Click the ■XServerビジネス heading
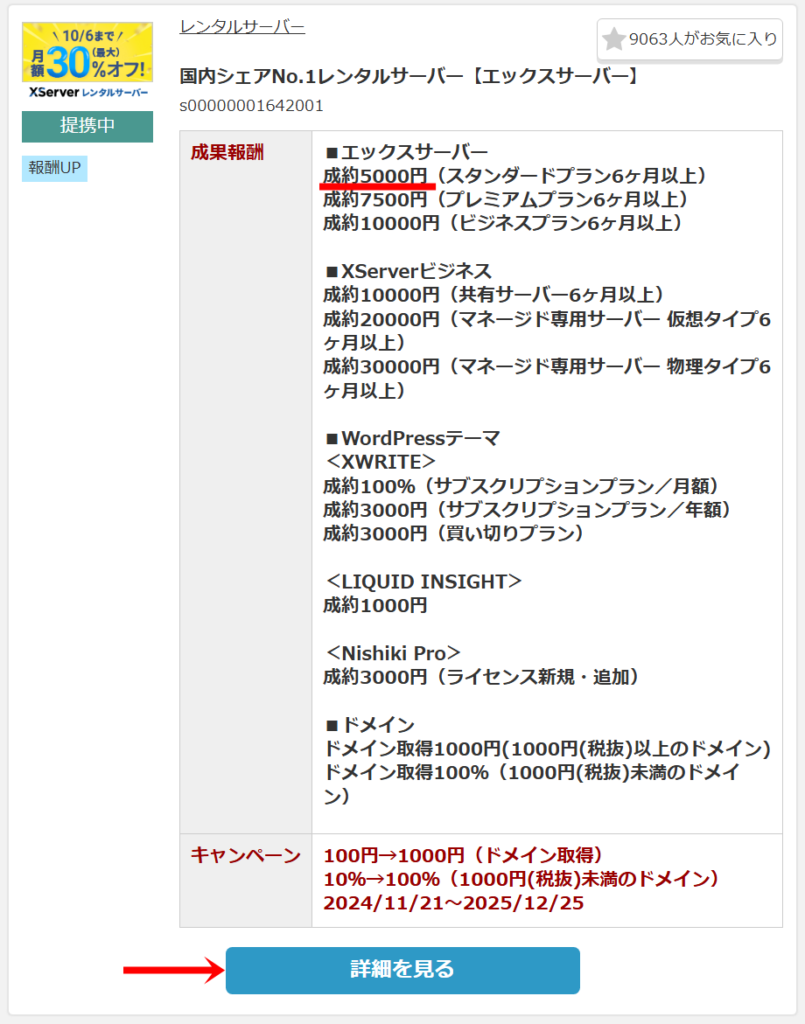The width and height of the screenshot is (805, 1024). point(408,271)
